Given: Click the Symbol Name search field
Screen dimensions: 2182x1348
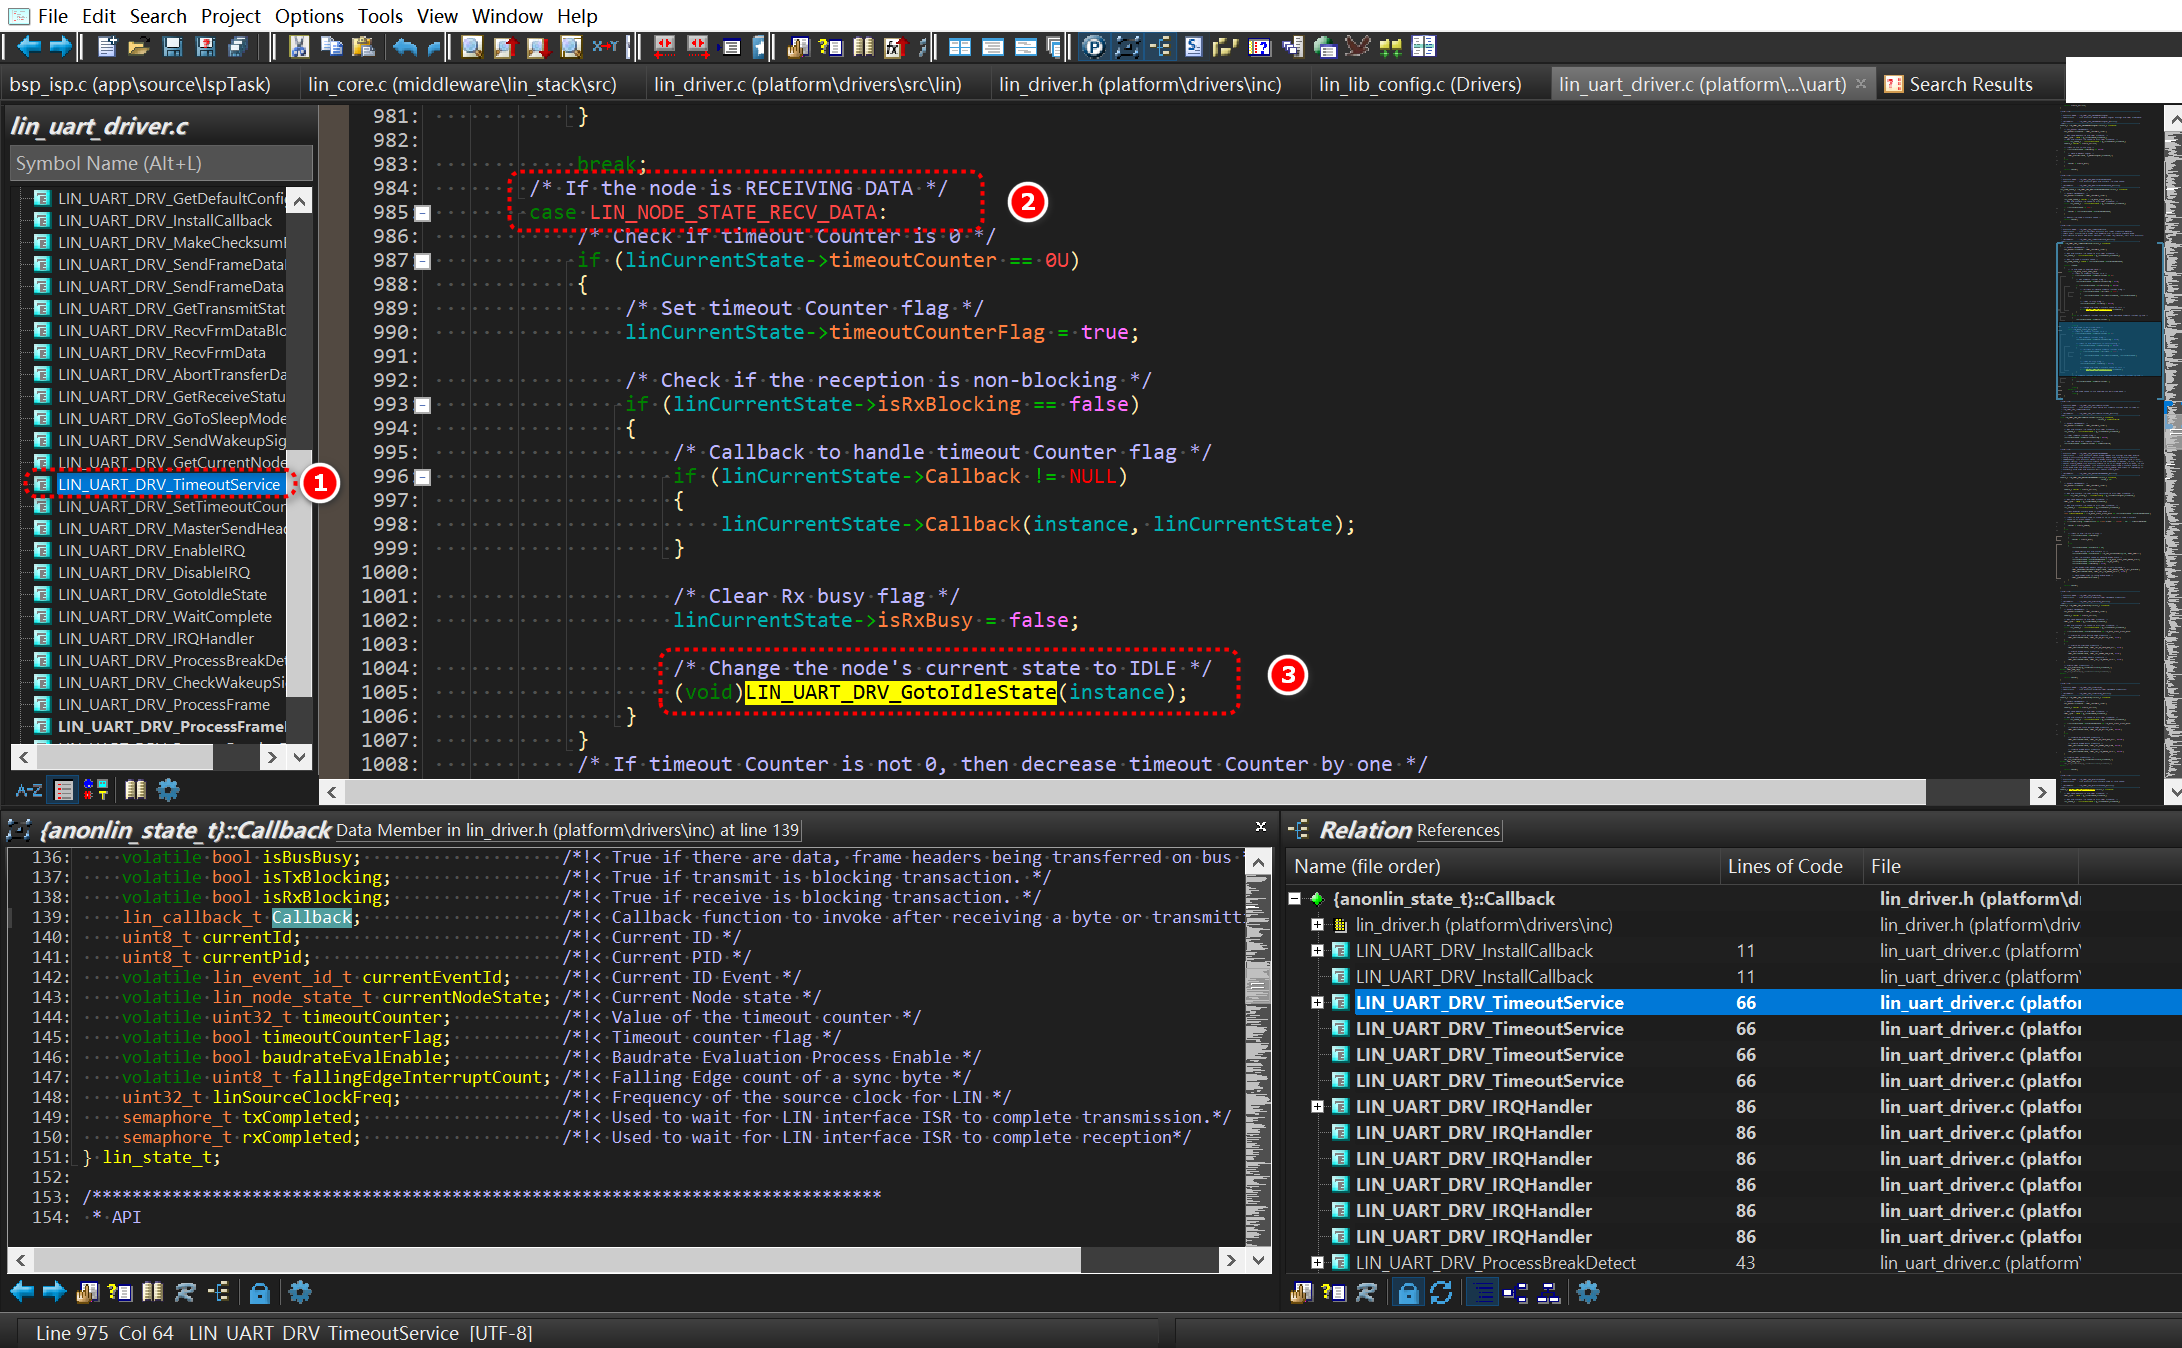Looking at the screenshot, I should tap(160, 163).
